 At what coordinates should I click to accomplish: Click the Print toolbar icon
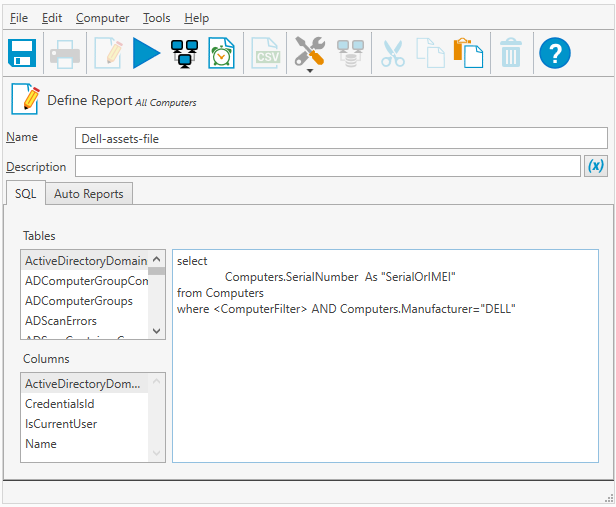point(65,54)
